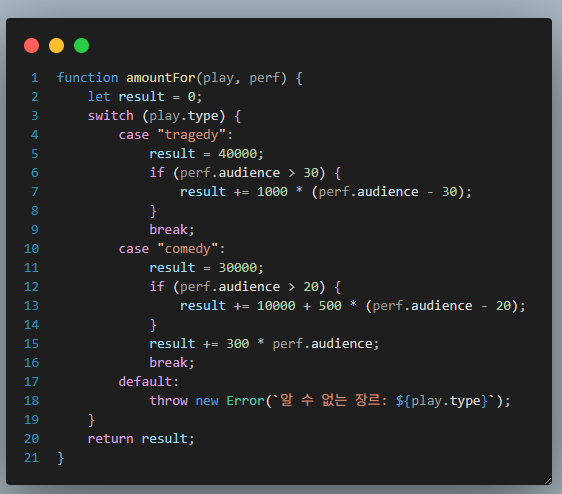Click line number 21 in gutter
The width and height of the screenshot is (562, 494).
pos(31,458)
